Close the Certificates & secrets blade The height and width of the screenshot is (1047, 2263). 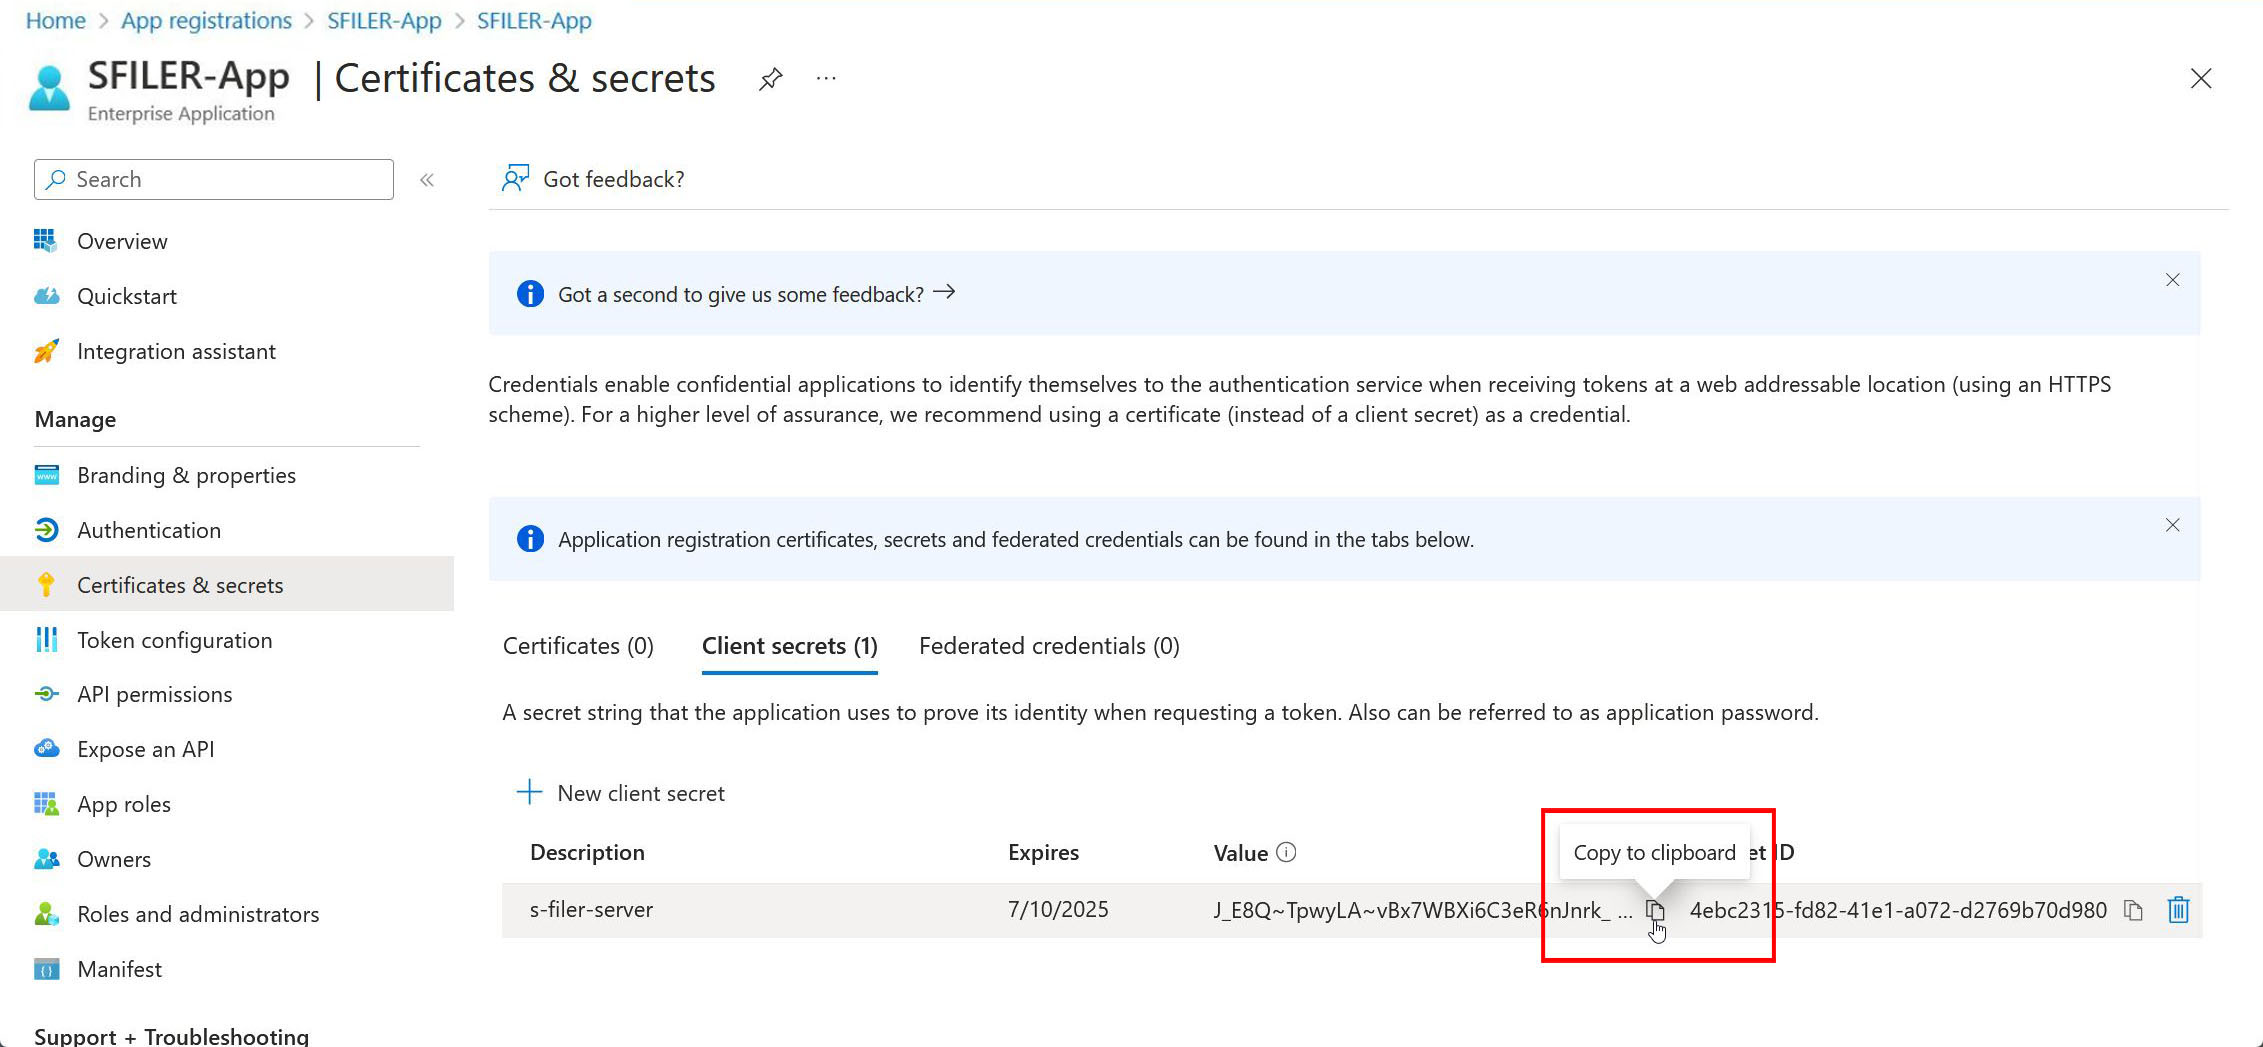click(x=2201, y=79)
